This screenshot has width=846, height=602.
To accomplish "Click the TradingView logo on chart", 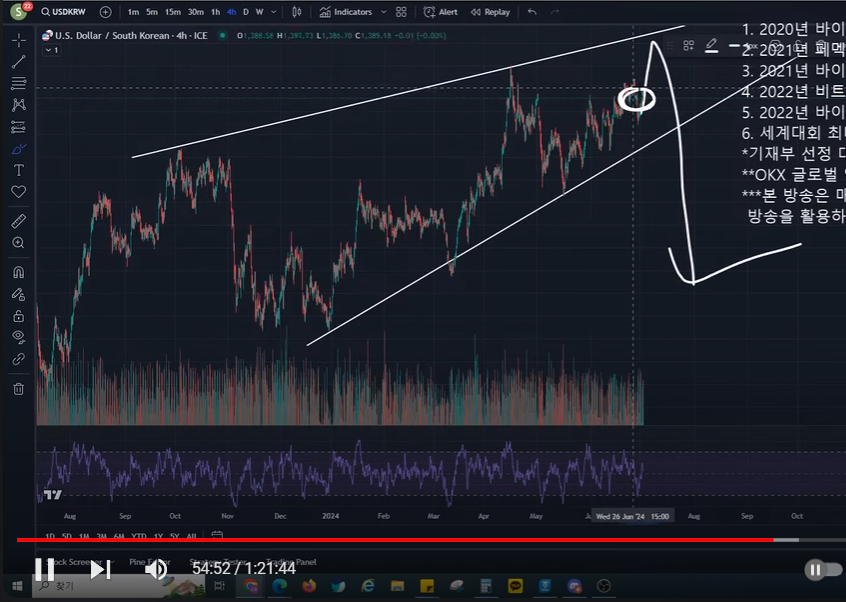I will pyautogui.click(x=53, y=495).
